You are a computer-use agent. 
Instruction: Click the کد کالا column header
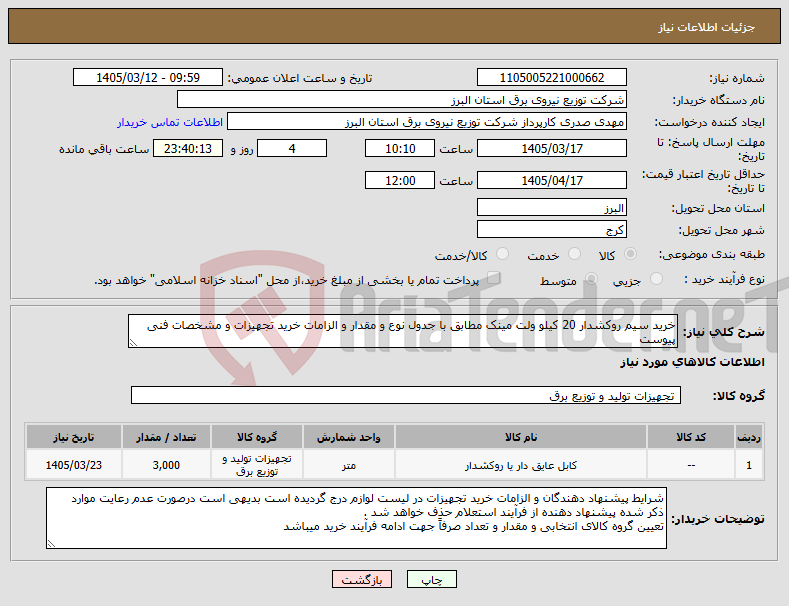(691, 437)
